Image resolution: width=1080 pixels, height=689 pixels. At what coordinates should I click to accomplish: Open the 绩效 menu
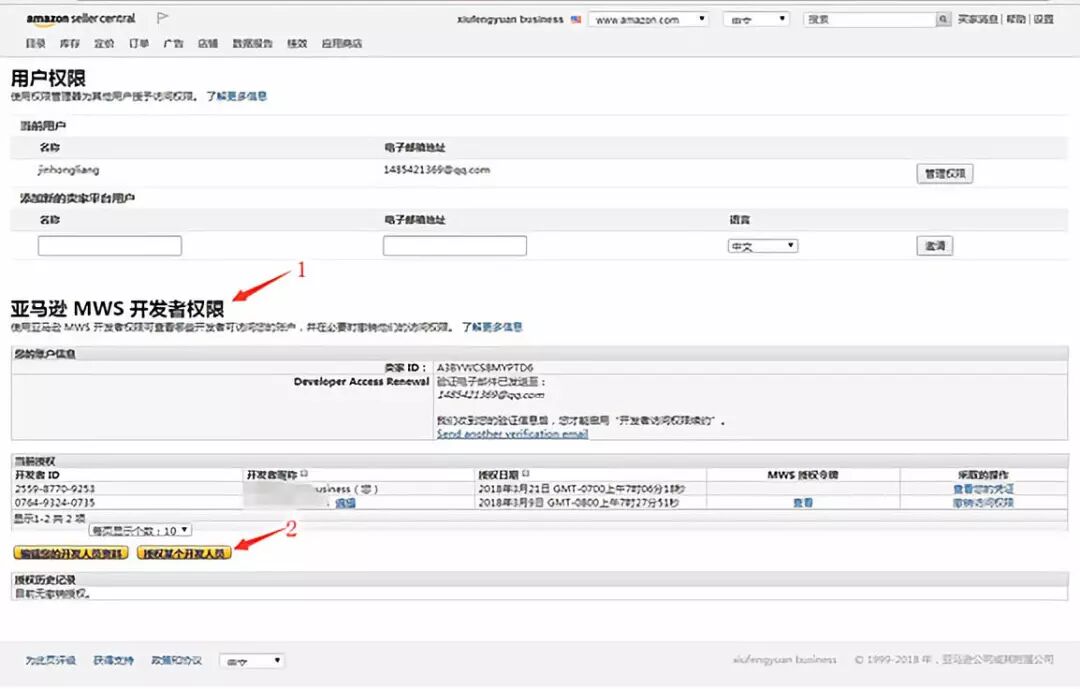[297, 43]
